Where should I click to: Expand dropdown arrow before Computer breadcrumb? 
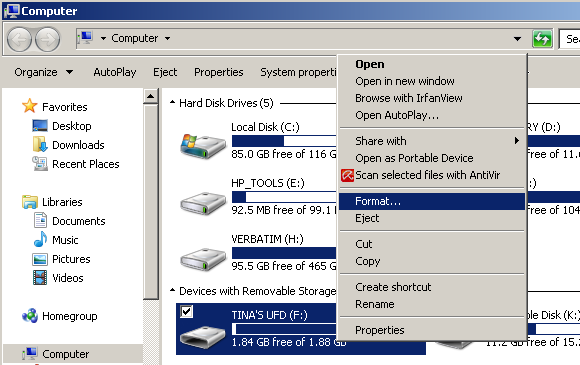(x=103, y=38)
